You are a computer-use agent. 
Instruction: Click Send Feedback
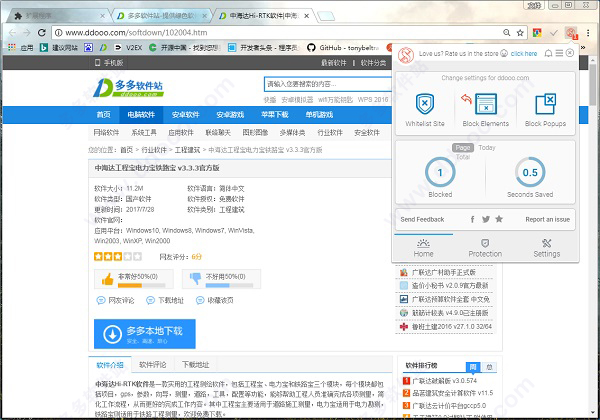click(x=422, y=220)
